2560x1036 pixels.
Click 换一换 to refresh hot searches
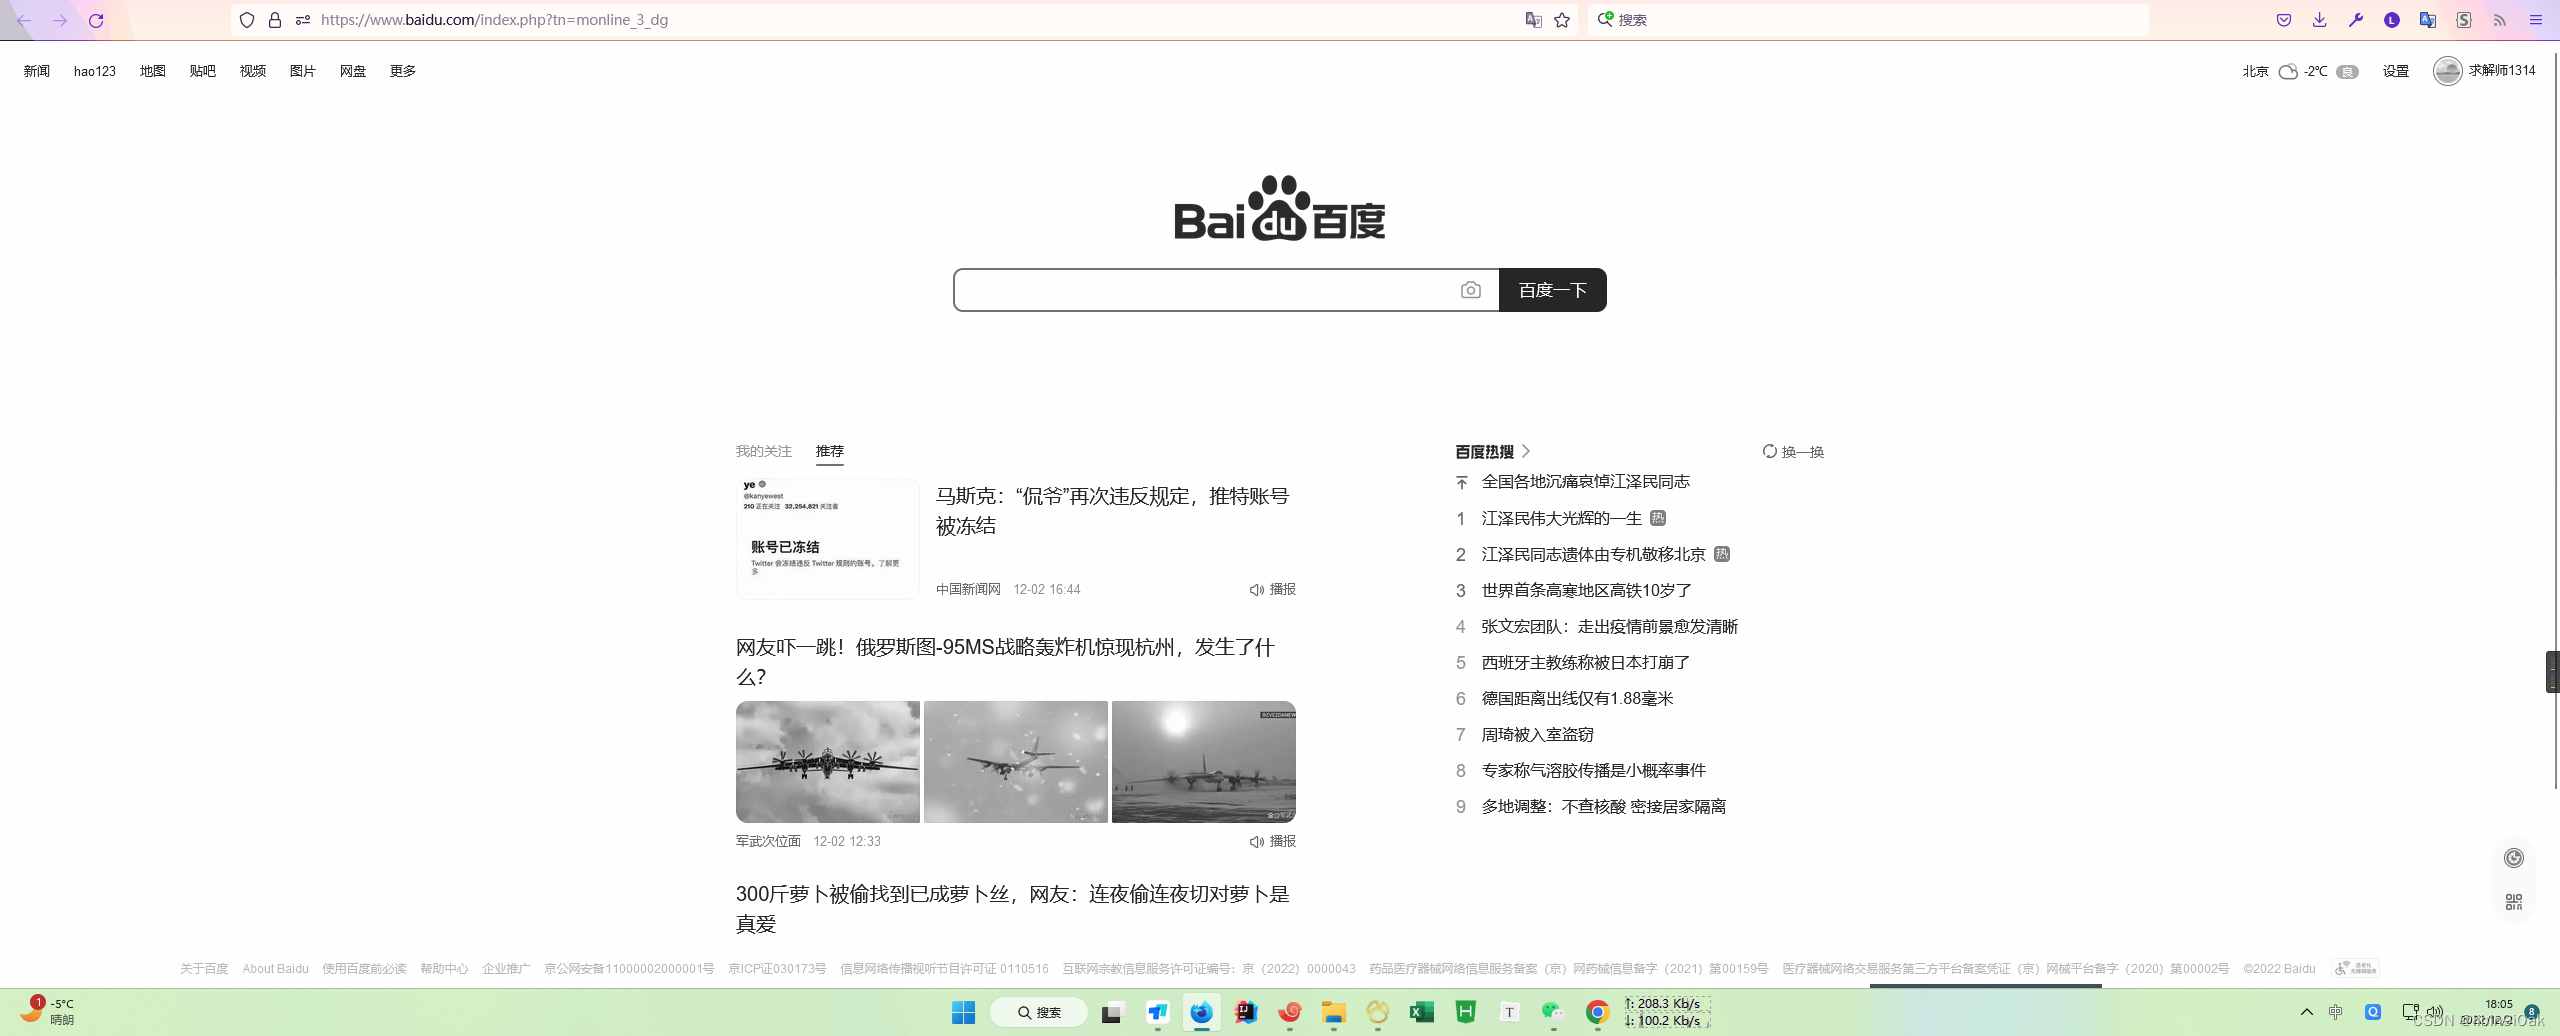[1803, 452]
